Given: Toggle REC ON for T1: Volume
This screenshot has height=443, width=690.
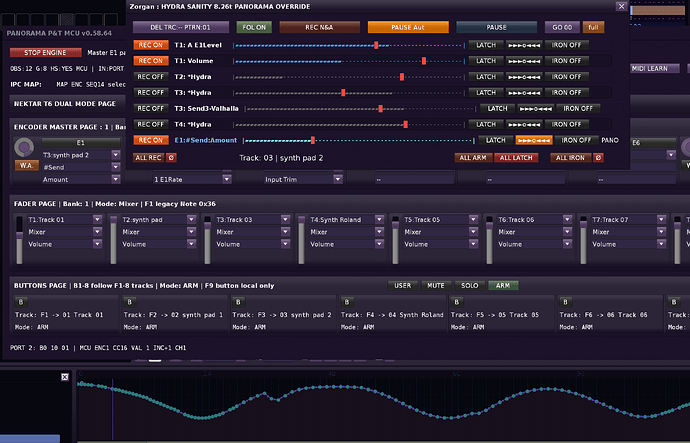Looking at the screenshot, I should pyautogui.click(x=150, y=61).
